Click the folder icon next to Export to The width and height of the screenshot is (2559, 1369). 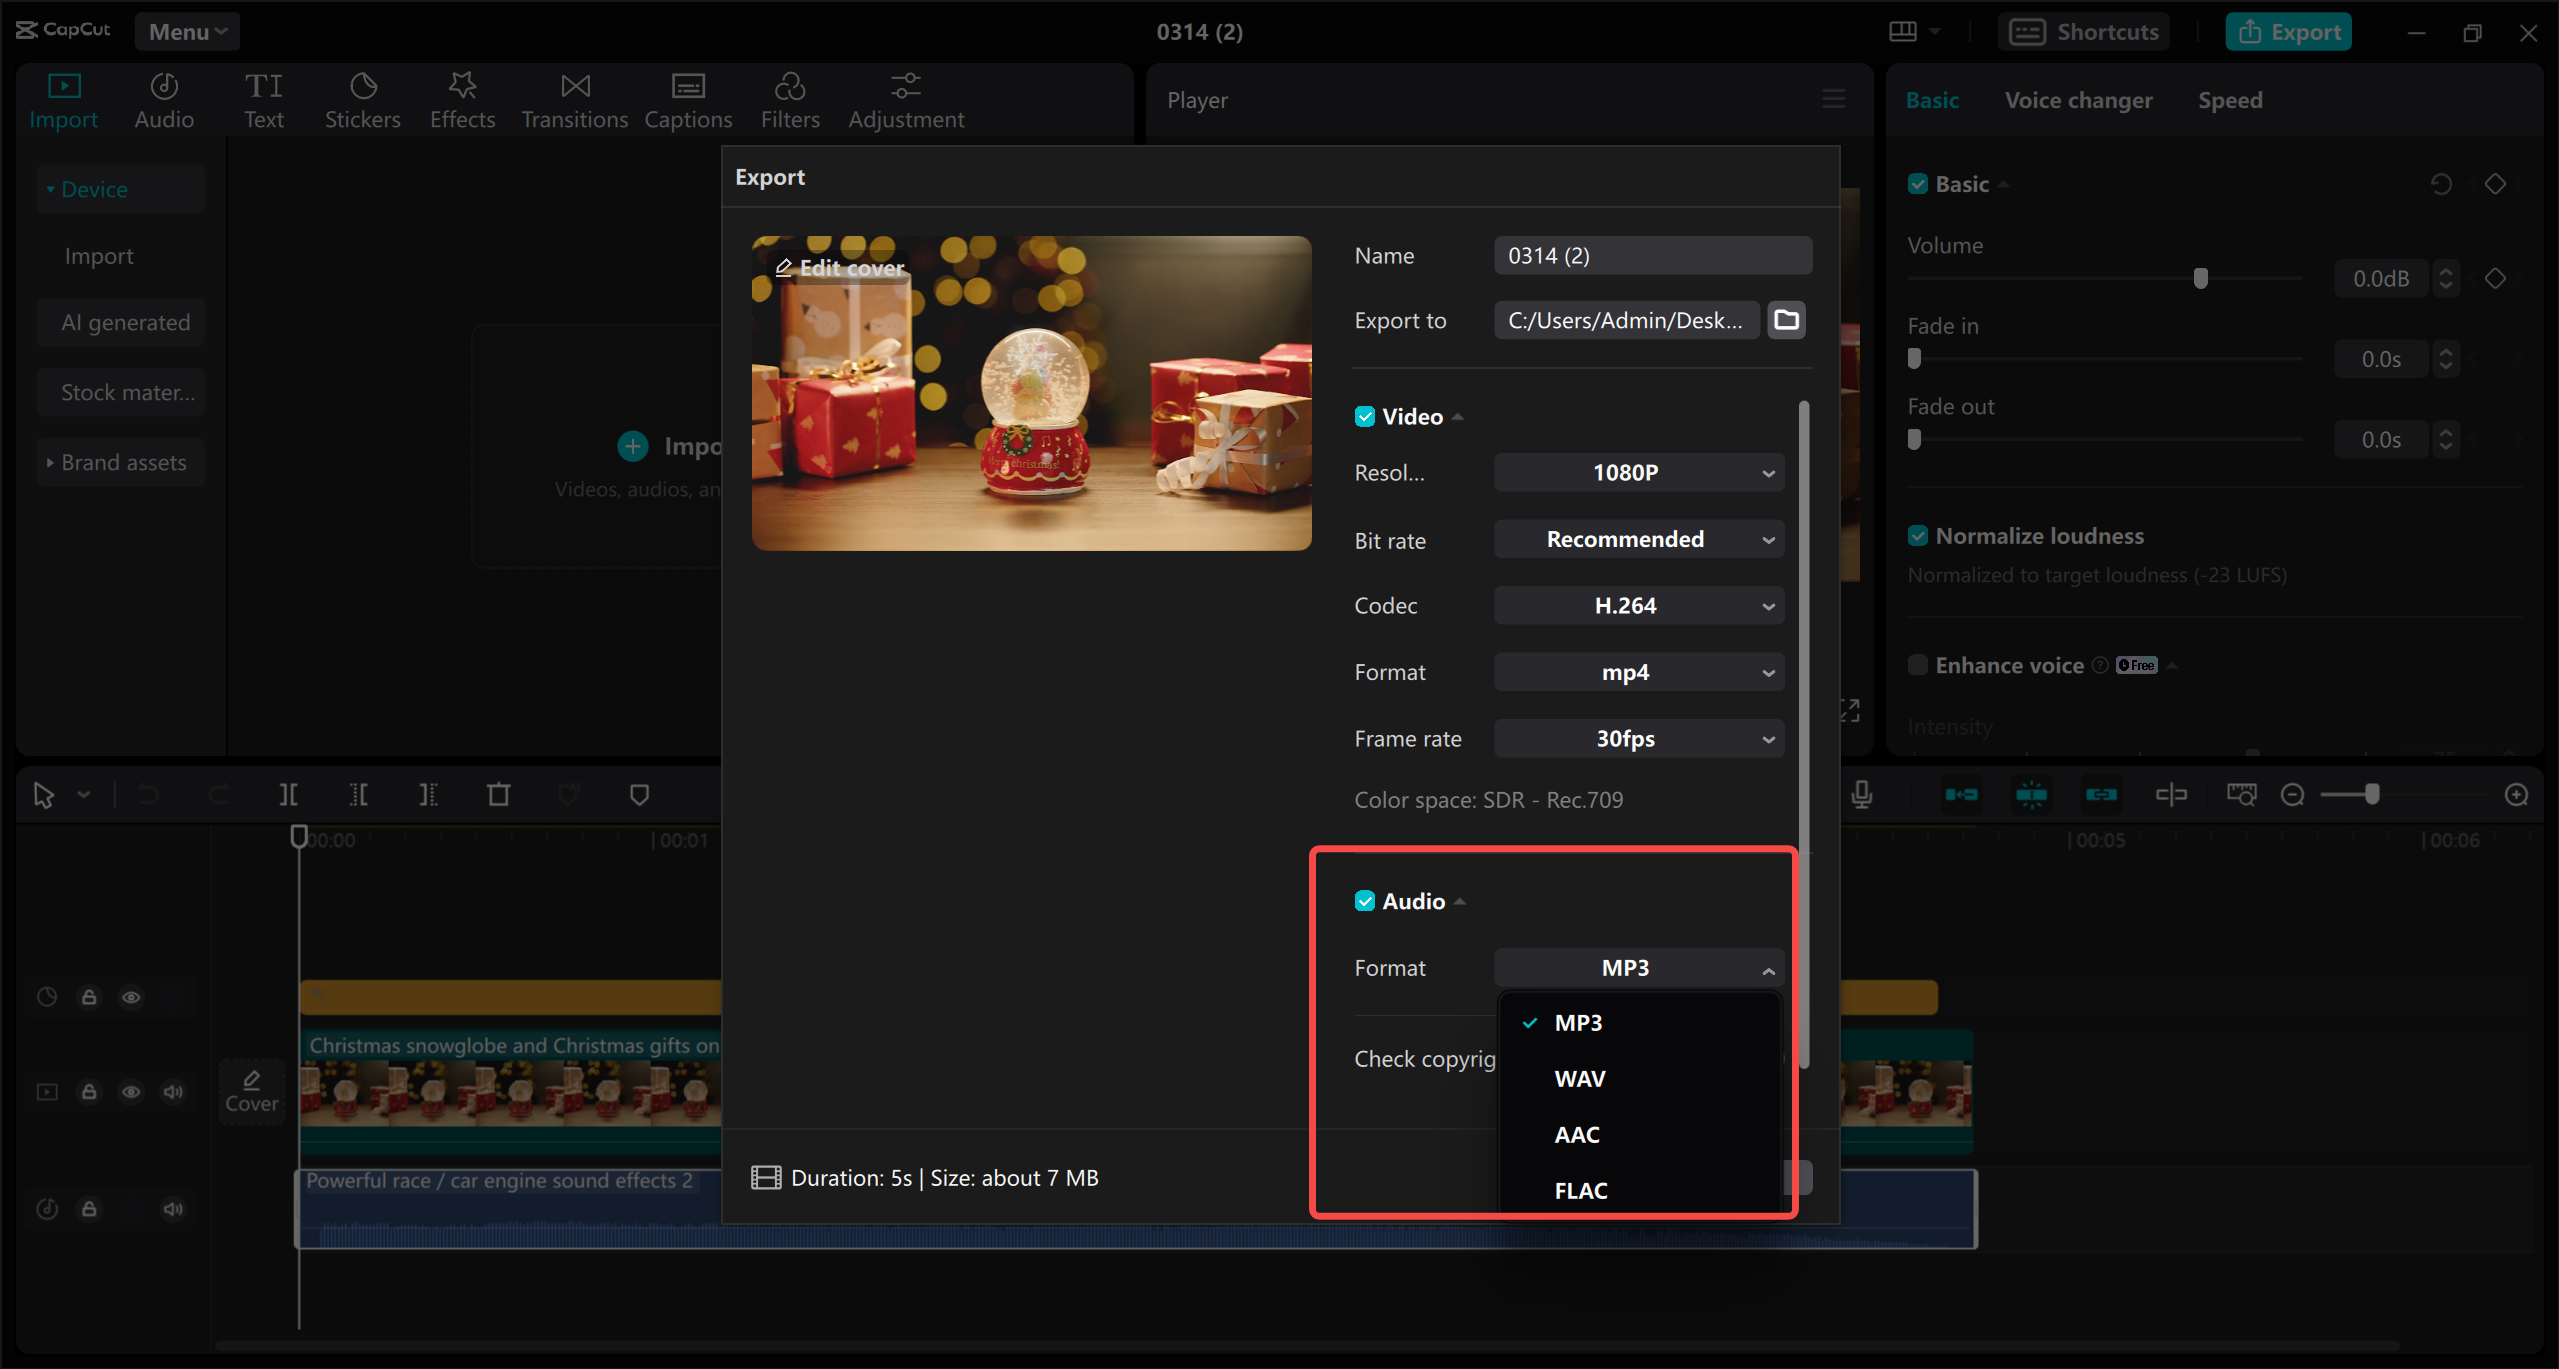click(x=1785, y=320)
